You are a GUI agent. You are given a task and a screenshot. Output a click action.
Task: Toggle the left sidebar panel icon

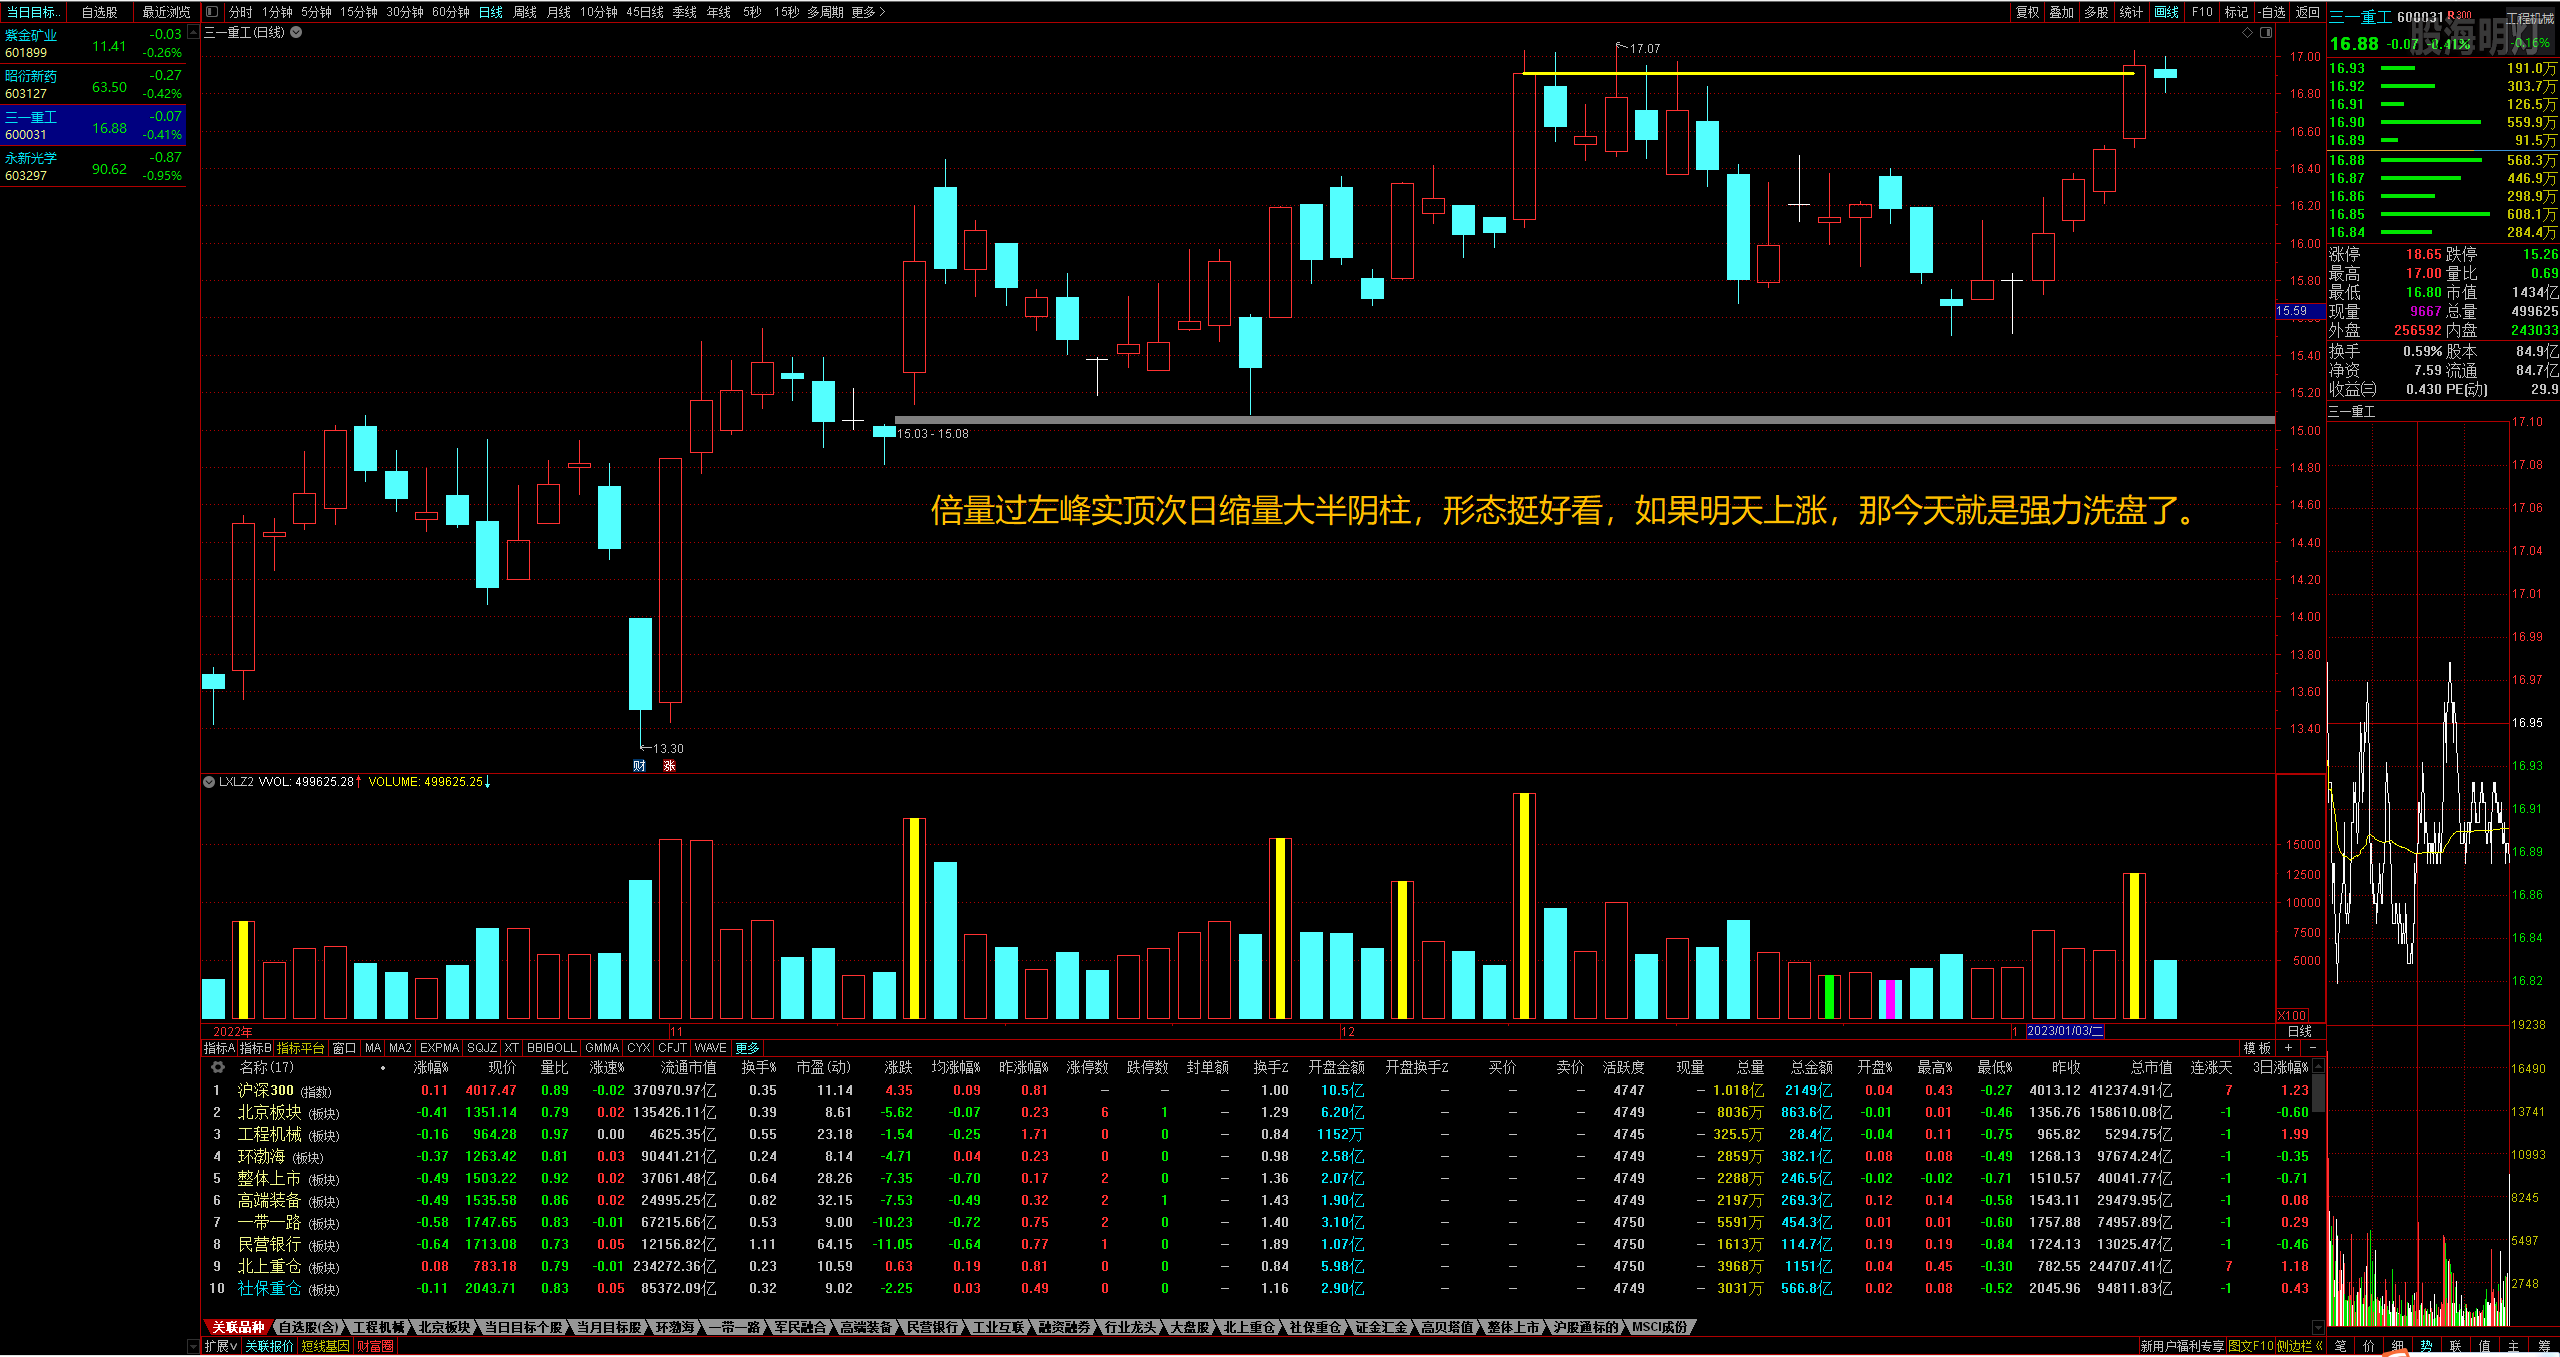pyautogui.click(x=212, y=12)
